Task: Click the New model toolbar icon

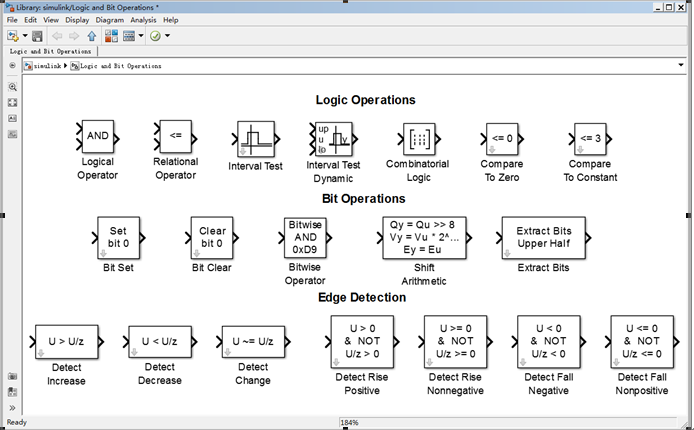Action: click(13, 36)
